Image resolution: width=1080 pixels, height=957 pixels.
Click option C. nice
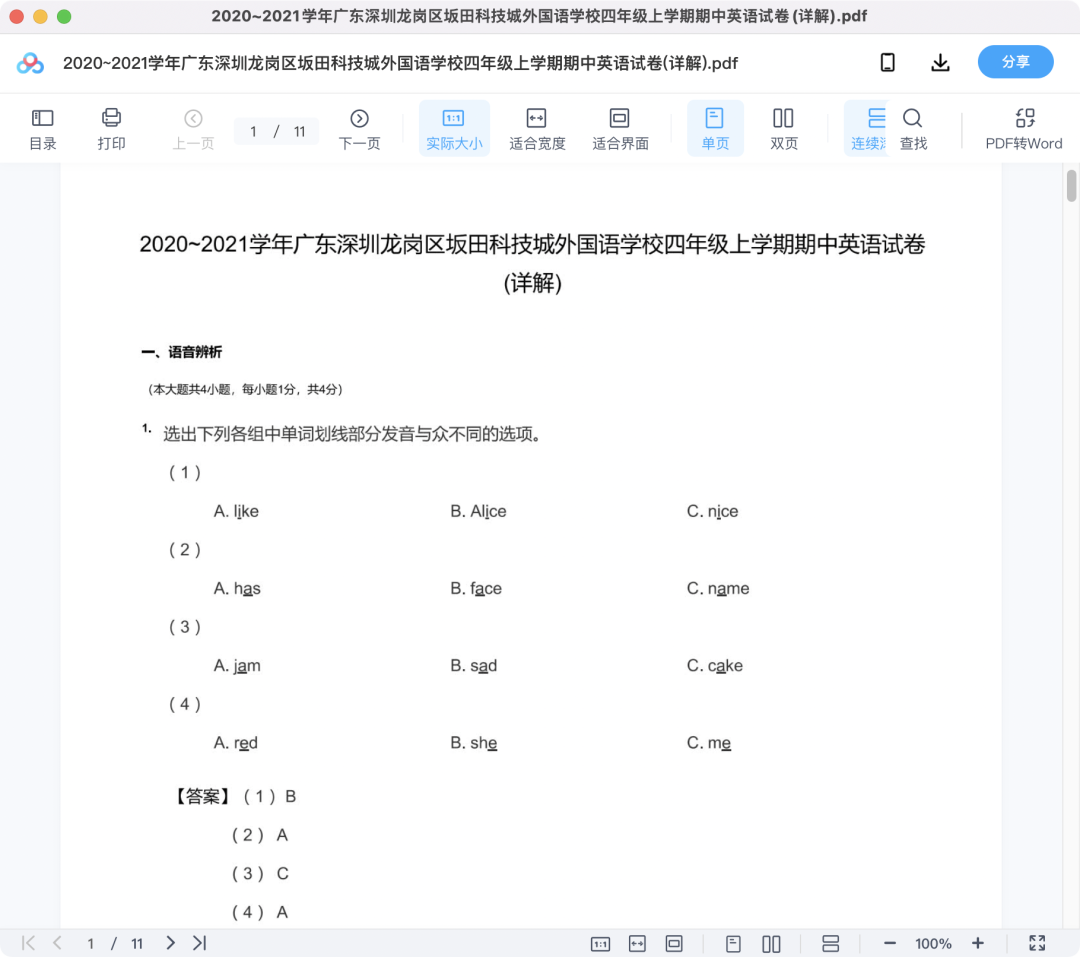pyautogui.click(x=712, y=511)
